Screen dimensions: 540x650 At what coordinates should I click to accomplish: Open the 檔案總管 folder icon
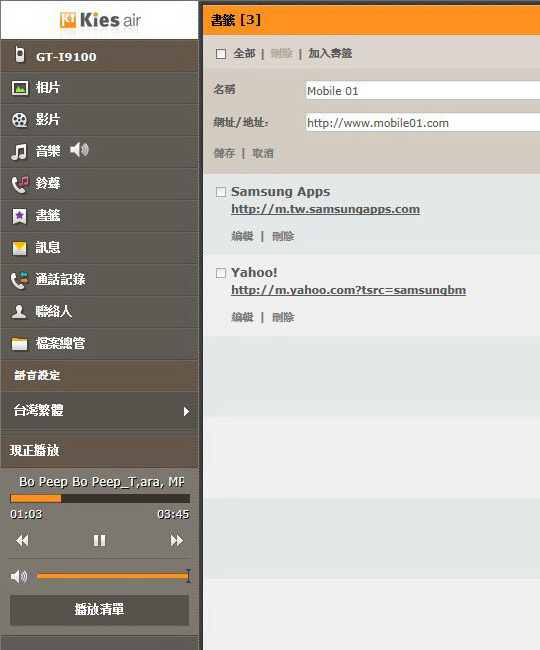click(x=19, y=344)
